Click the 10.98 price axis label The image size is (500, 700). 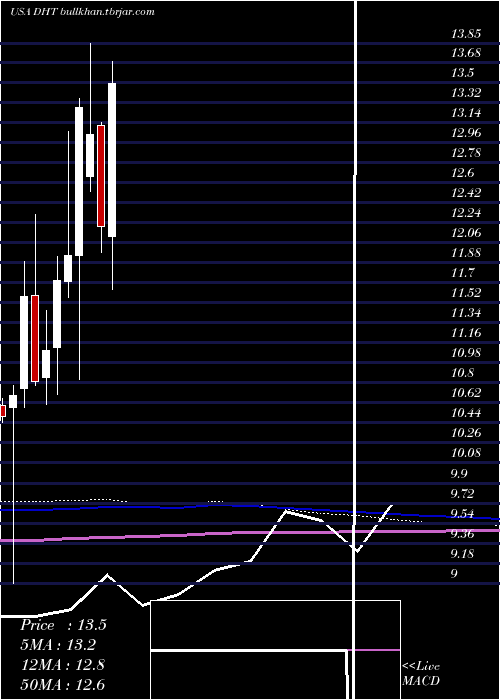[x=466, y=353]
